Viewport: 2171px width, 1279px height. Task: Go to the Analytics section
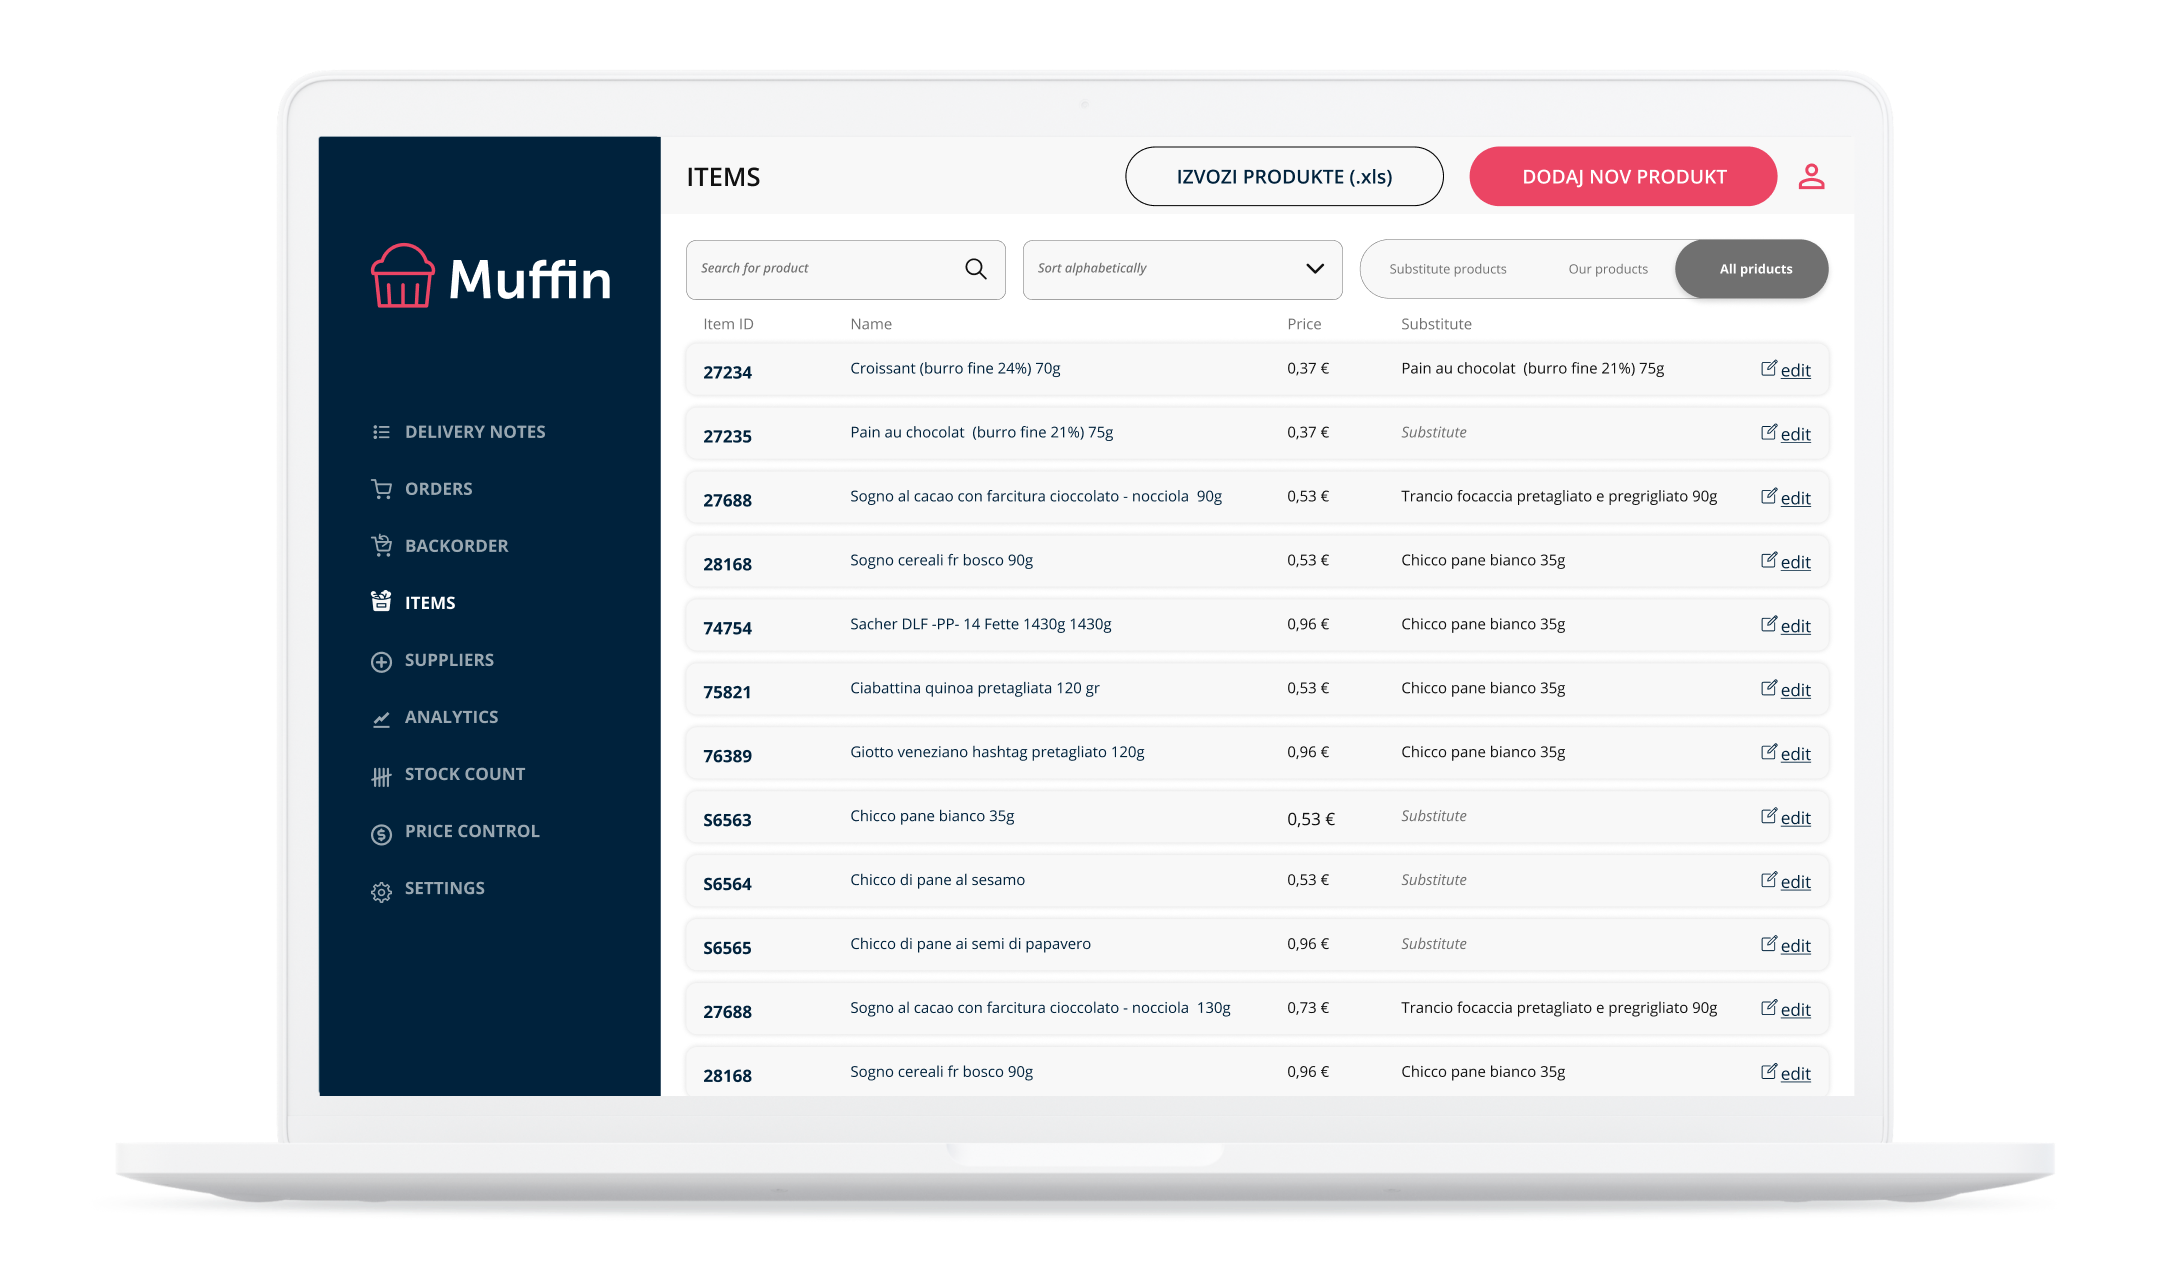click(451, 717)
